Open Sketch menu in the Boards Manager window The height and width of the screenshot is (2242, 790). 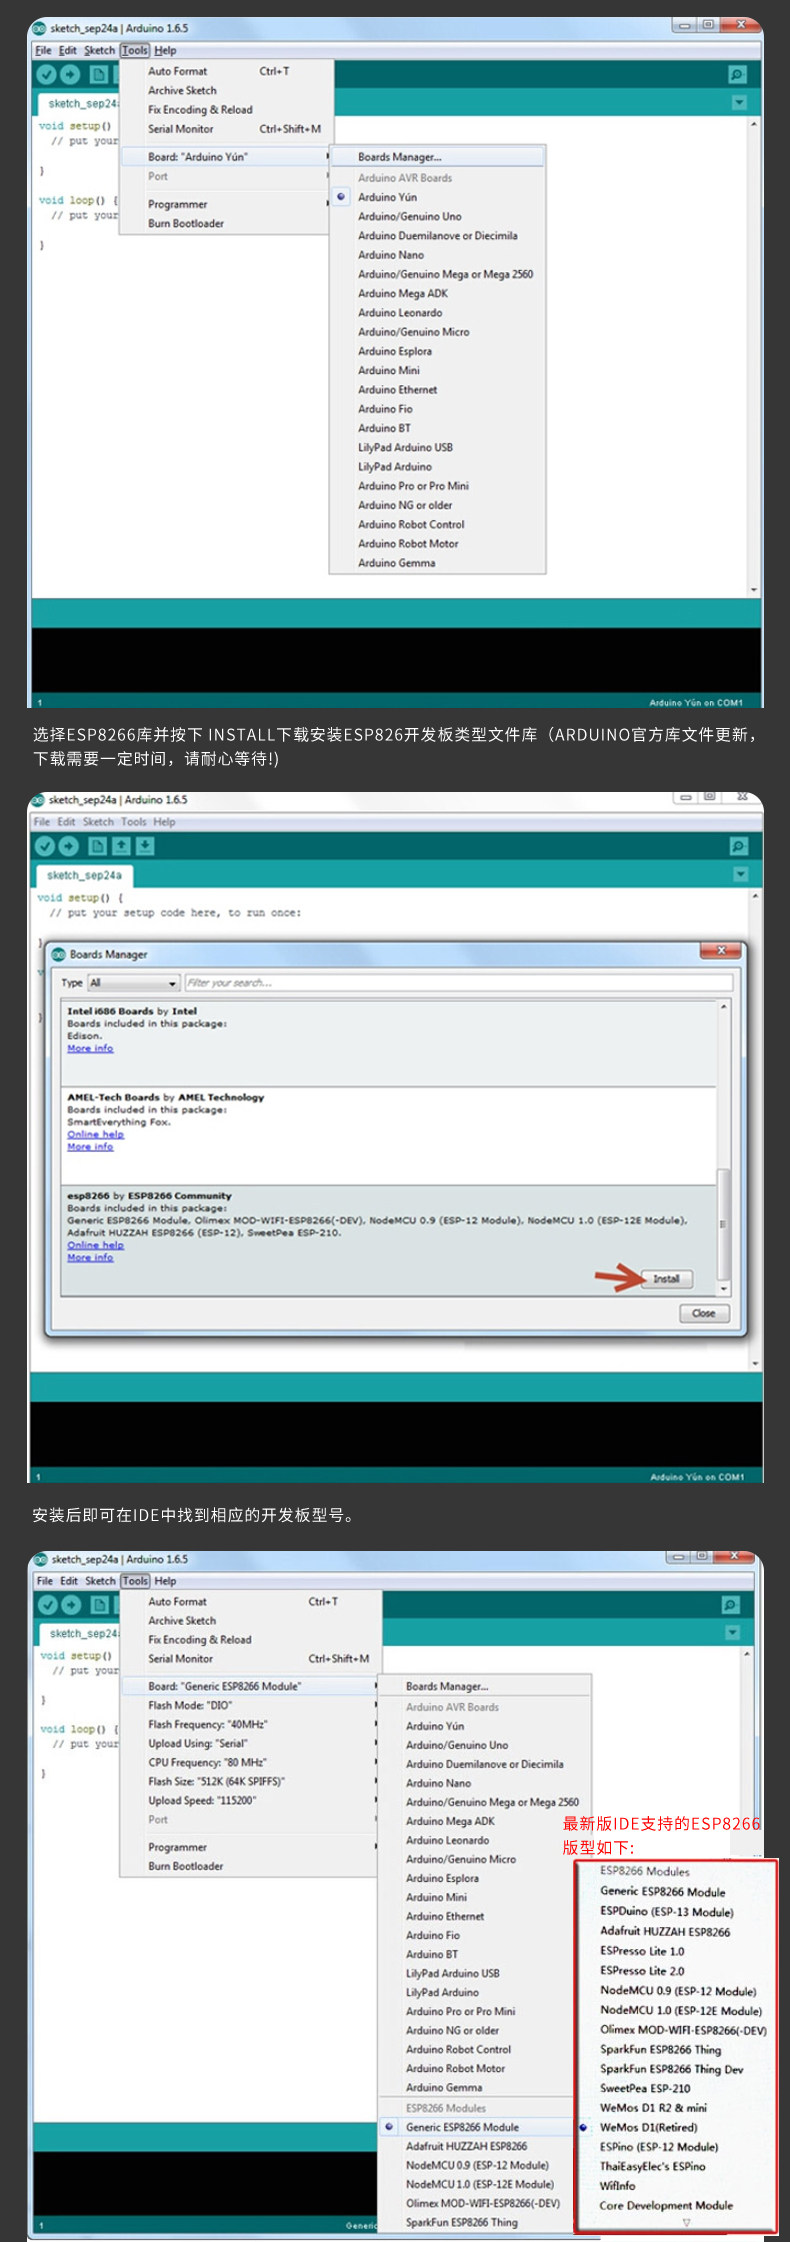(x=98, y=822)
